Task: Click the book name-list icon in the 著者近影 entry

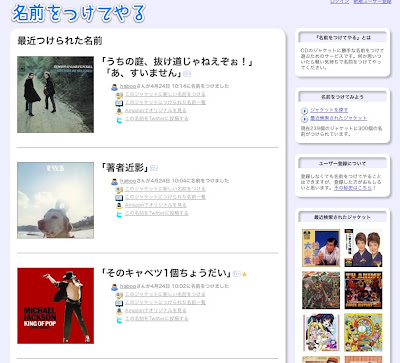Action: point(119,198)
